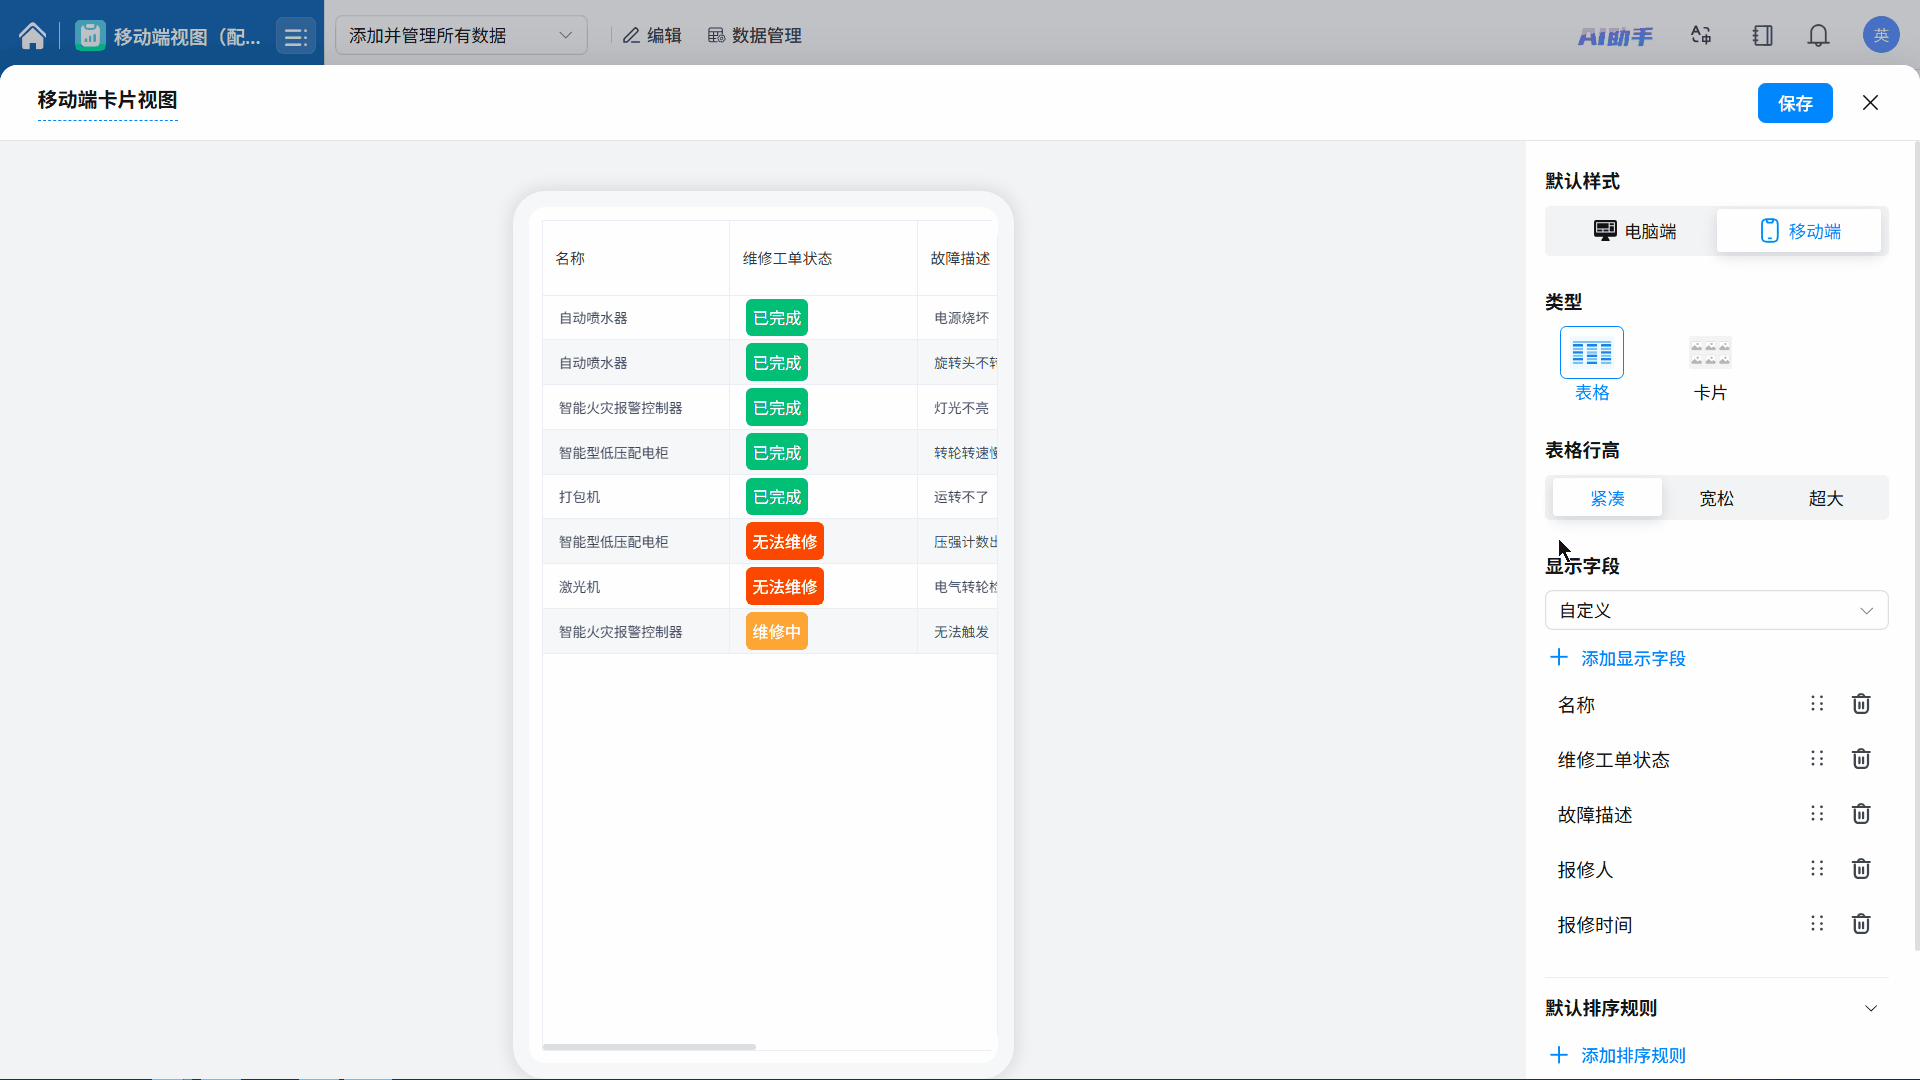Open the notification bell
The width and height of the screenshot is (1920, 1080).
click(x=1818, y=36)
